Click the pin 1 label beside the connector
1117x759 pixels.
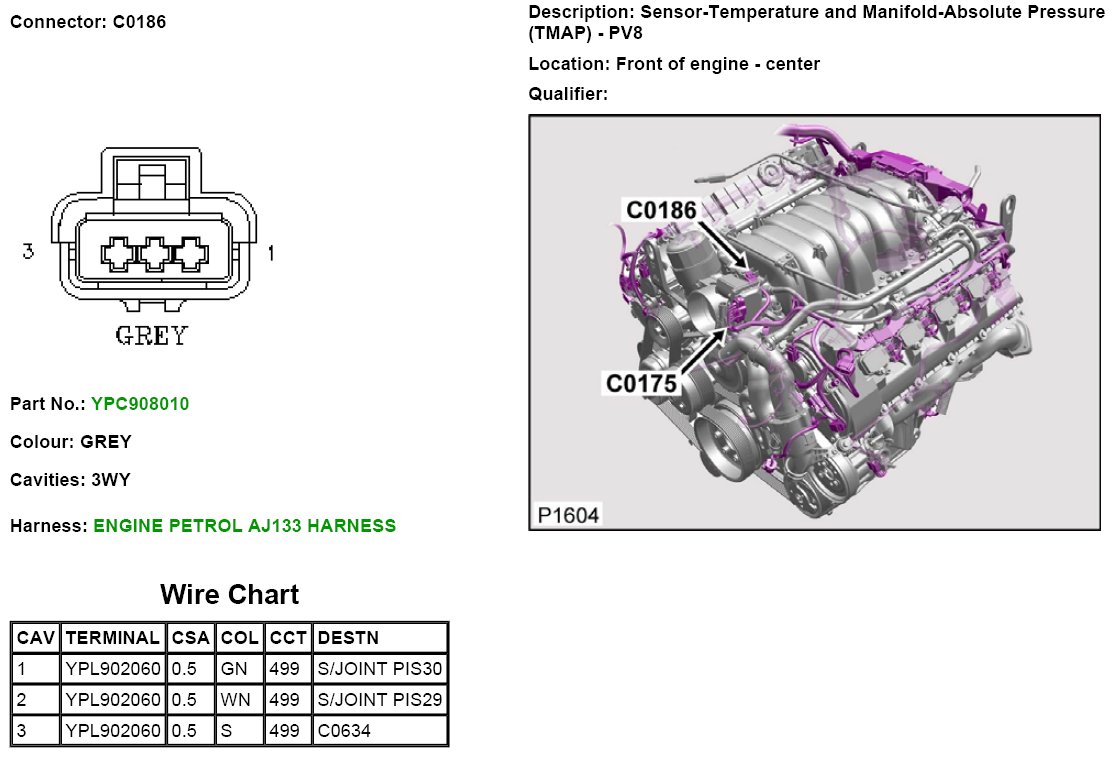coord(270,254)
